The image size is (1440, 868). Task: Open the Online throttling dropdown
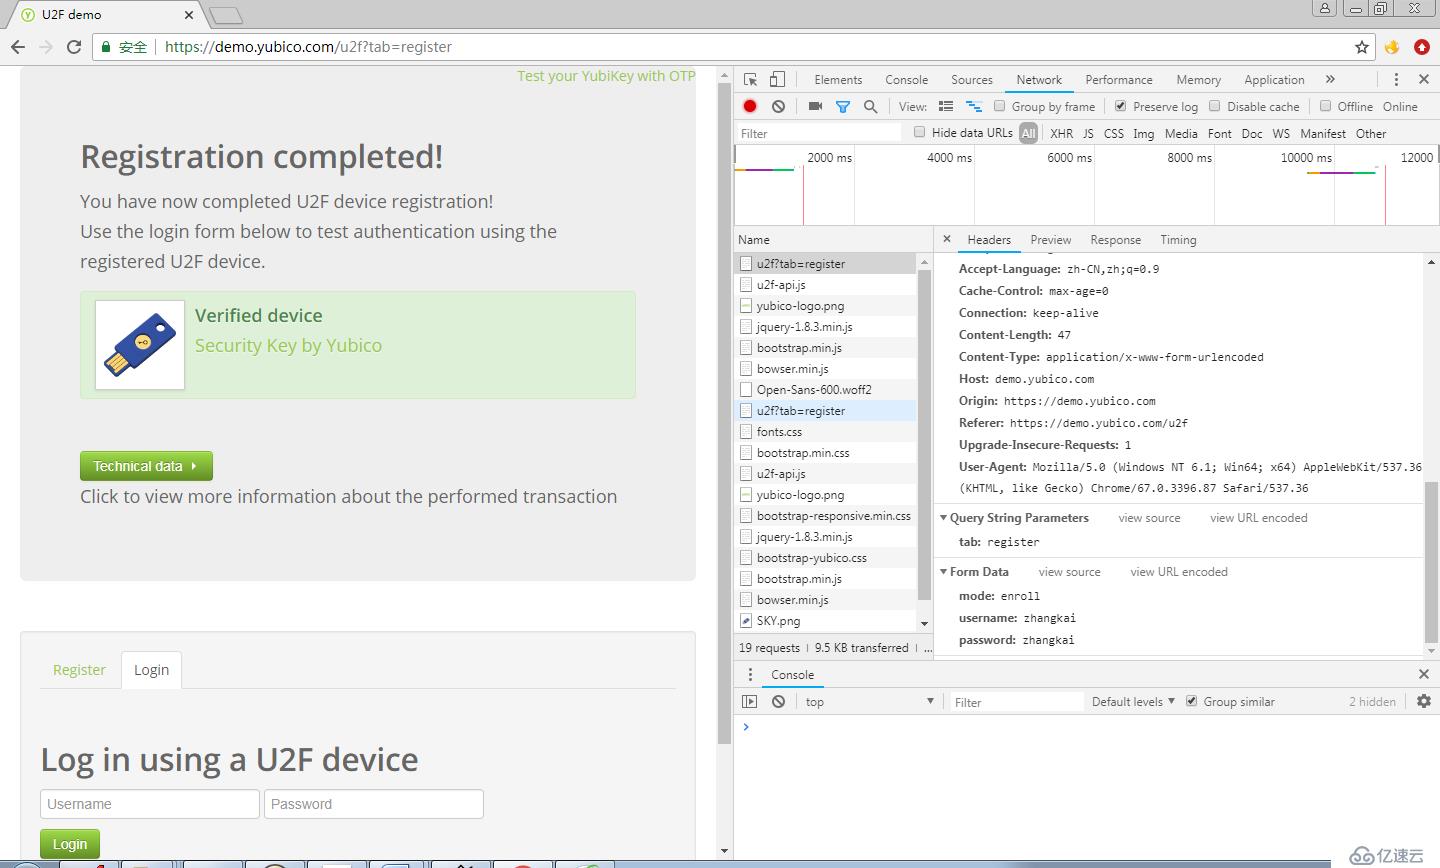pos(1400,106)
